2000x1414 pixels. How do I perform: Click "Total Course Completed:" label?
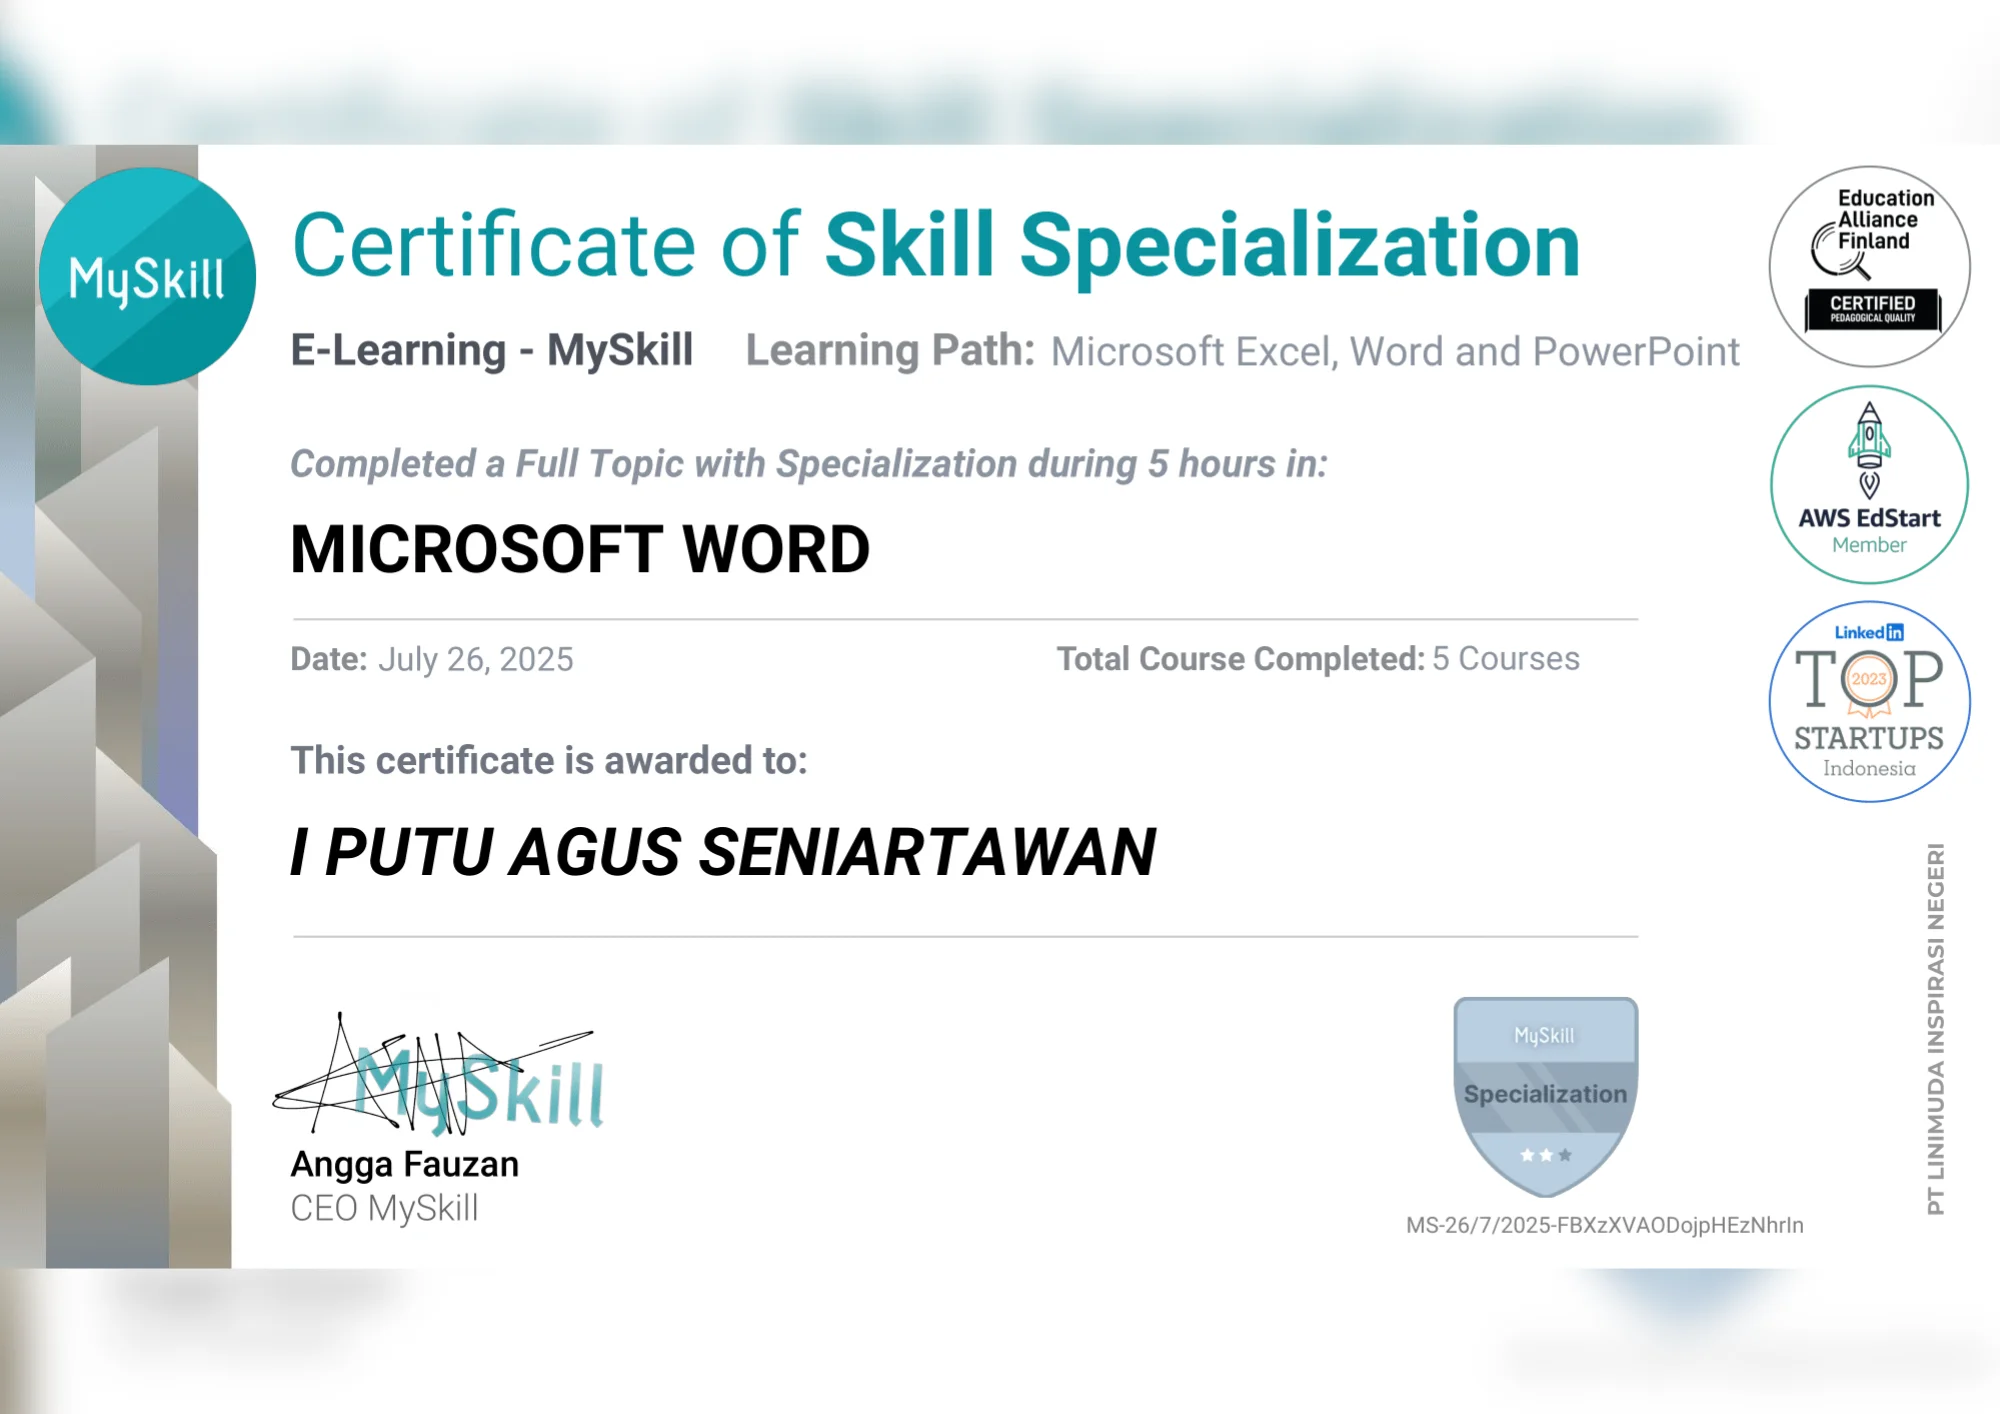pyautogui.click(x=1240, y=659)
